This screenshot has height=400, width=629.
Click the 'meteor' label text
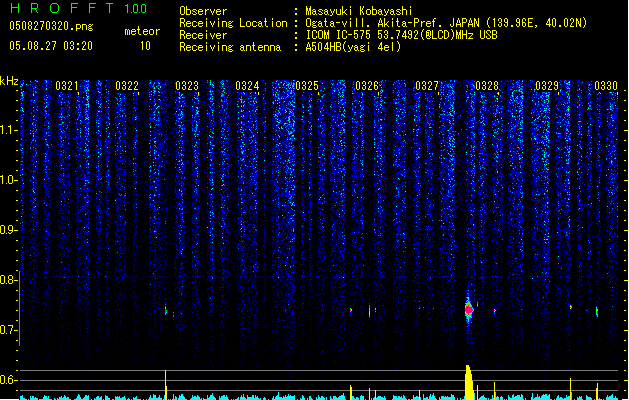pyautogui.click(x=142, y=31)
